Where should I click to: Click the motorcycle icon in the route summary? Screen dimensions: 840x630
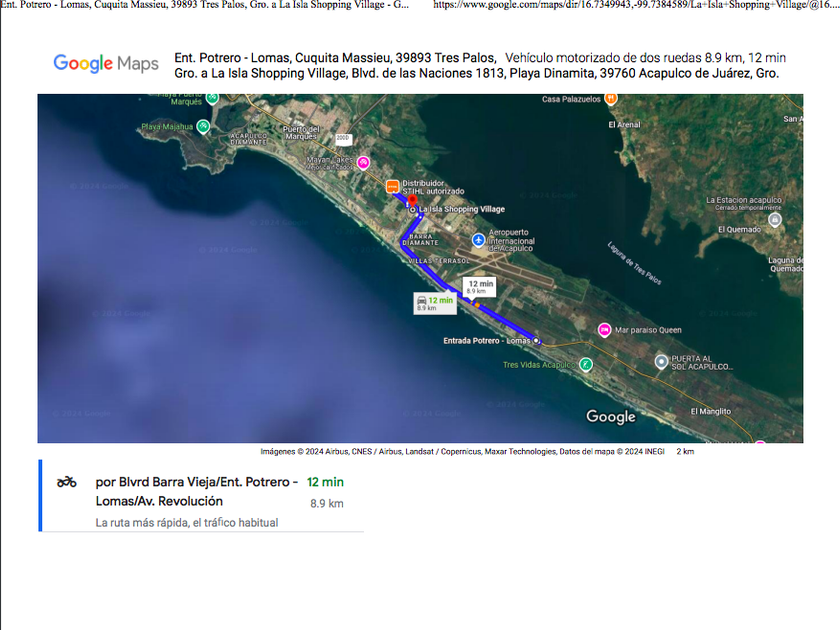point(66,482)
